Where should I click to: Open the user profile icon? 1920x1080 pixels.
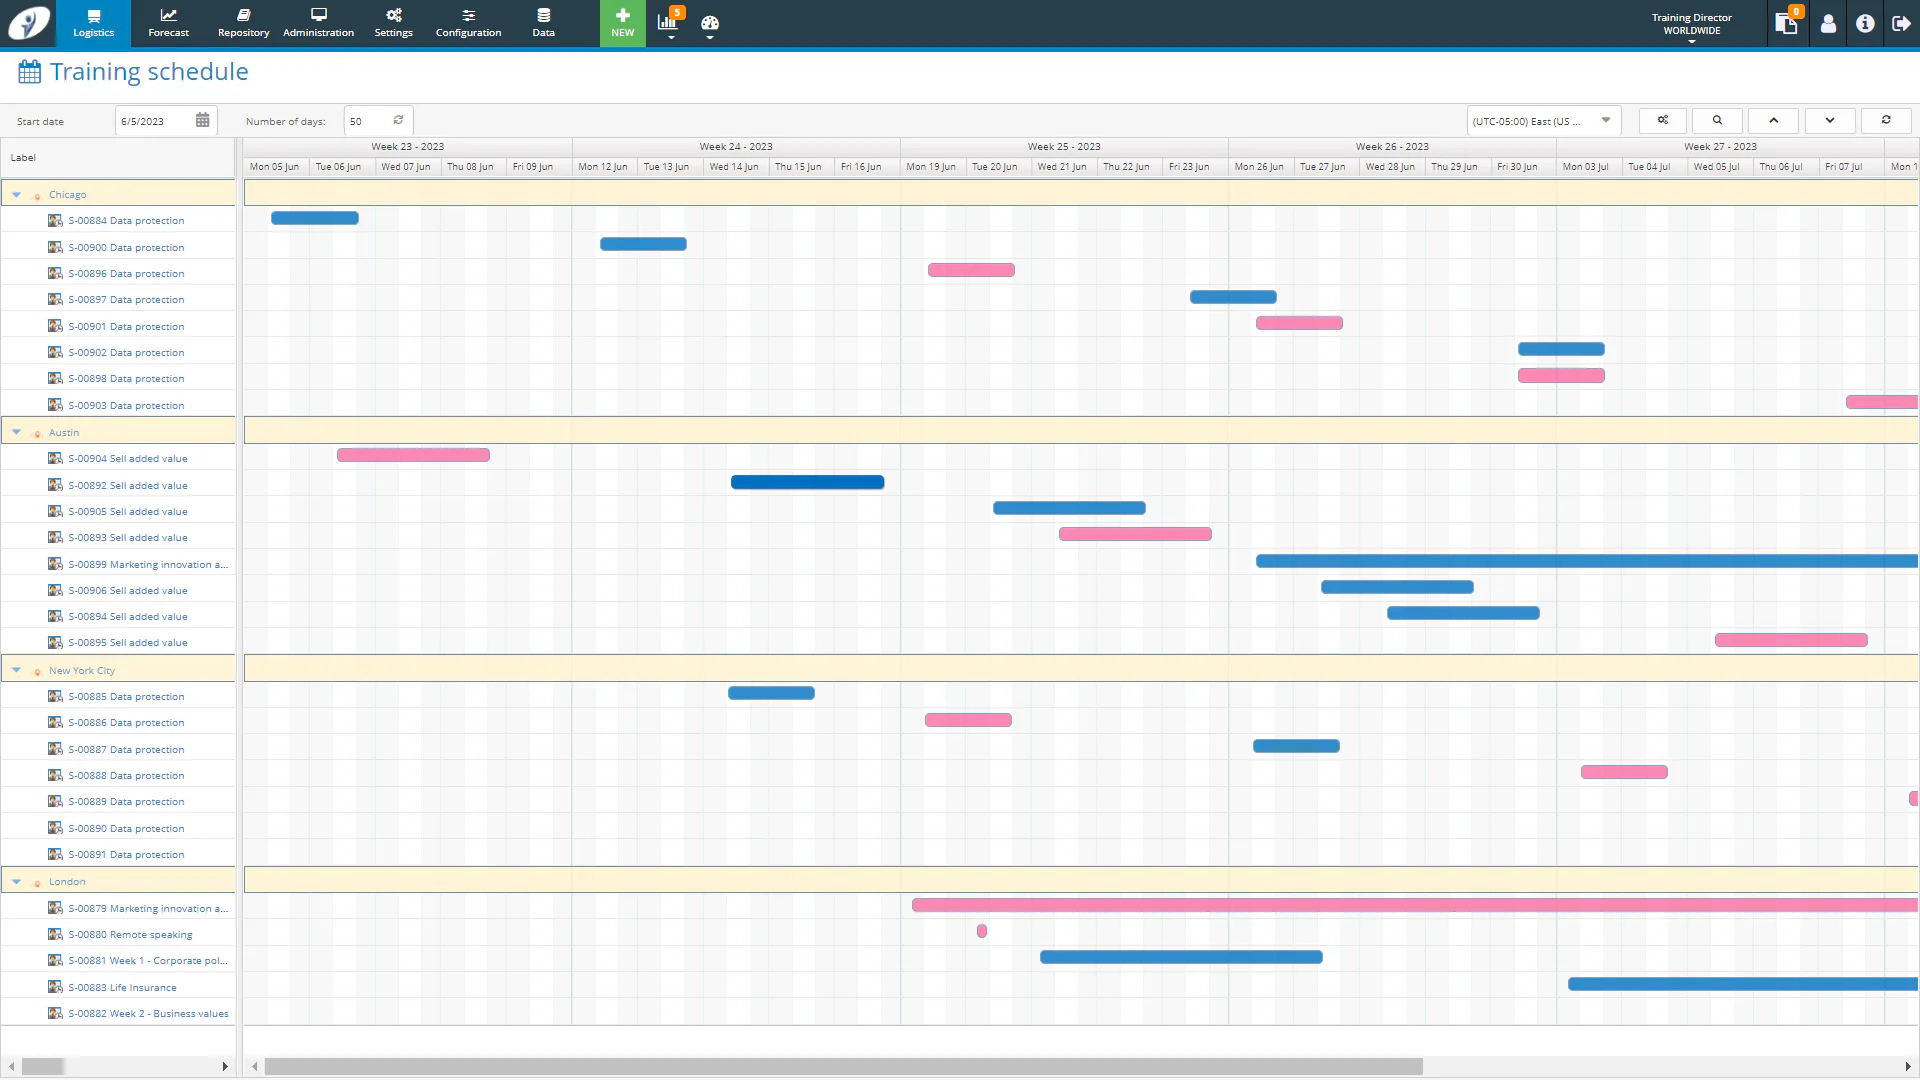click(1828, 23)
